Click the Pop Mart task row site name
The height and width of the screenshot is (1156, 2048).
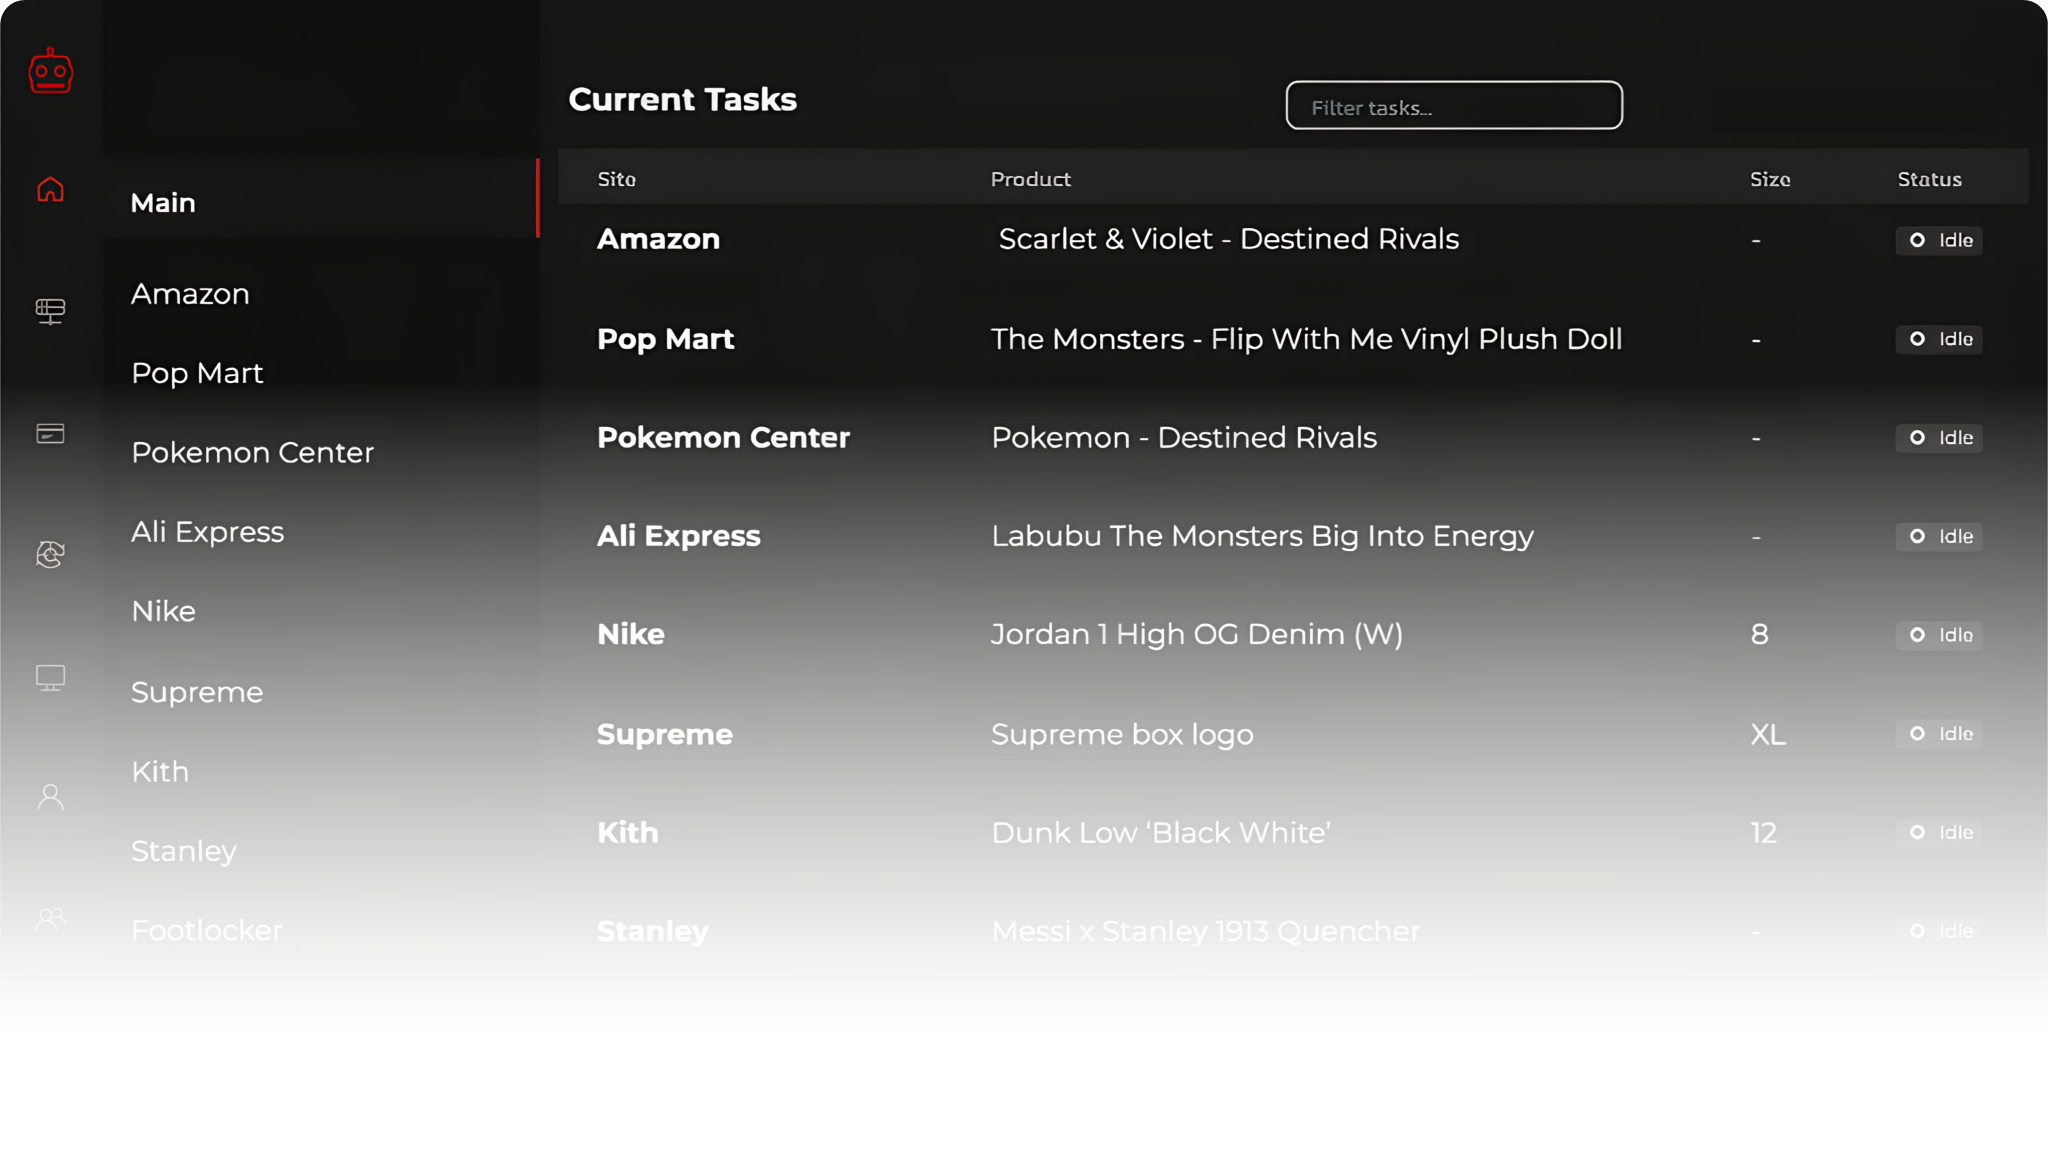tap(665, 339)
